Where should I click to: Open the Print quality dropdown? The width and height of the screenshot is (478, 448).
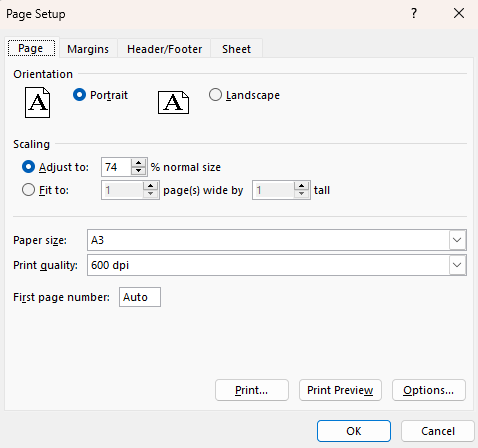tap(457, 265)
